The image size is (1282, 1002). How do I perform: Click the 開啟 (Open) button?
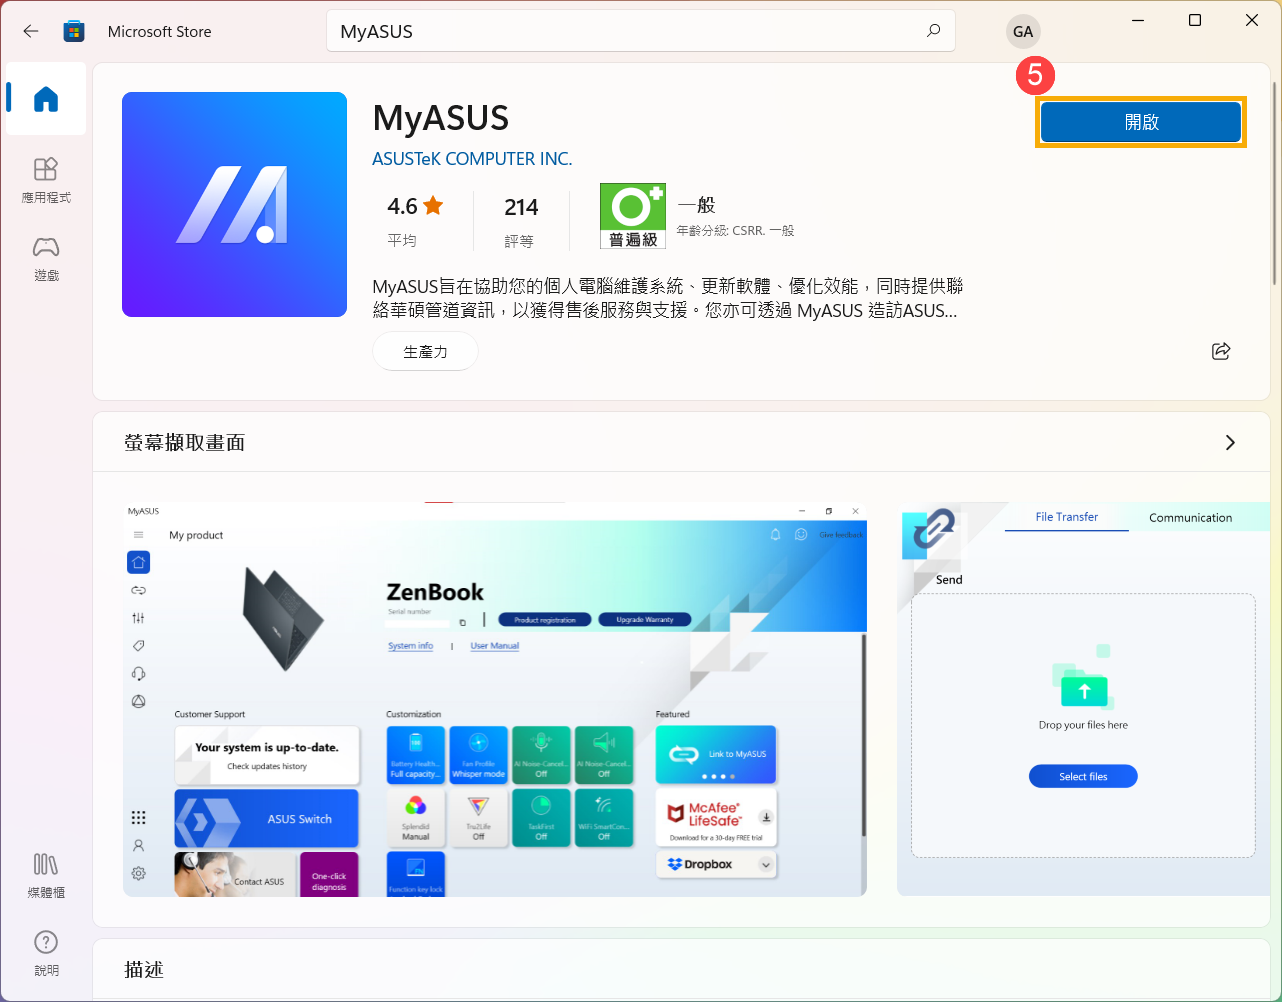tap(1141, 122)
